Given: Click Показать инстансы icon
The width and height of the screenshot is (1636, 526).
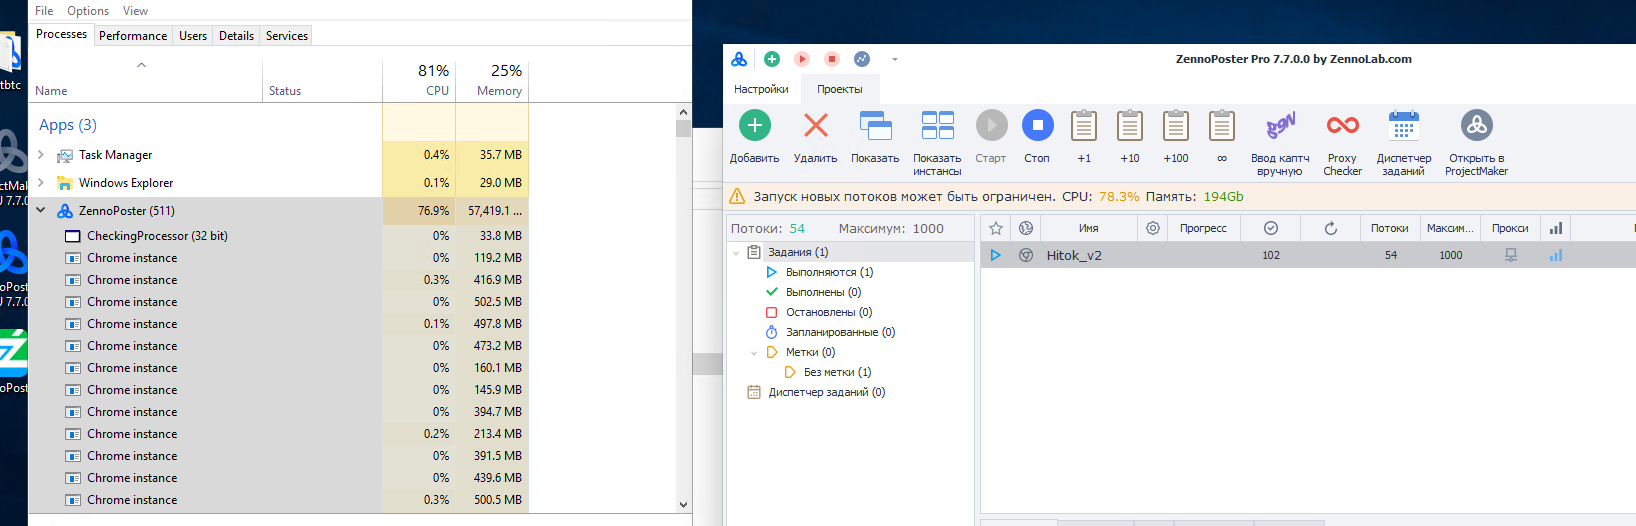Looking at the screenshot, I should pos(937,125).
